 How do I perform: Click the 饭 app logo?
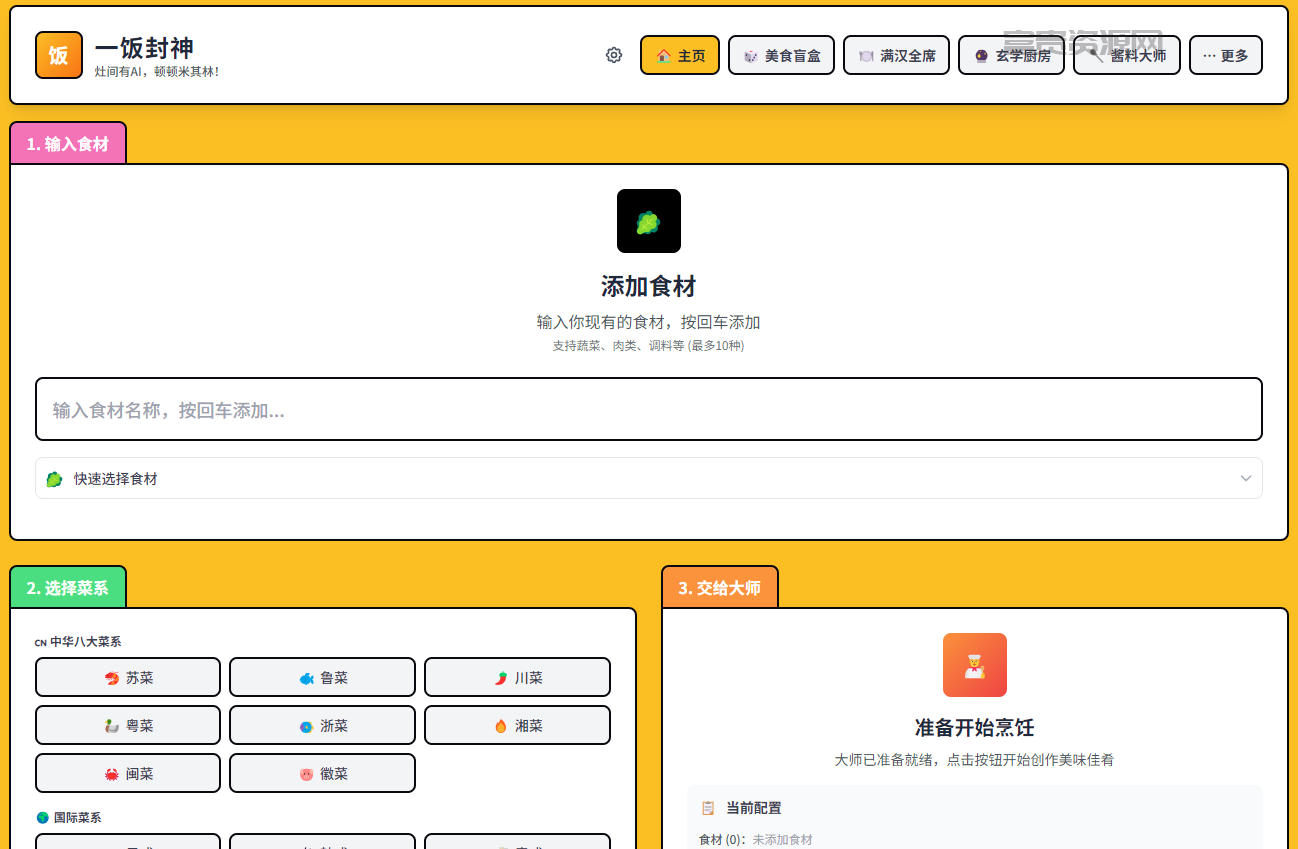pyautogui.click(x=59, y=55)
